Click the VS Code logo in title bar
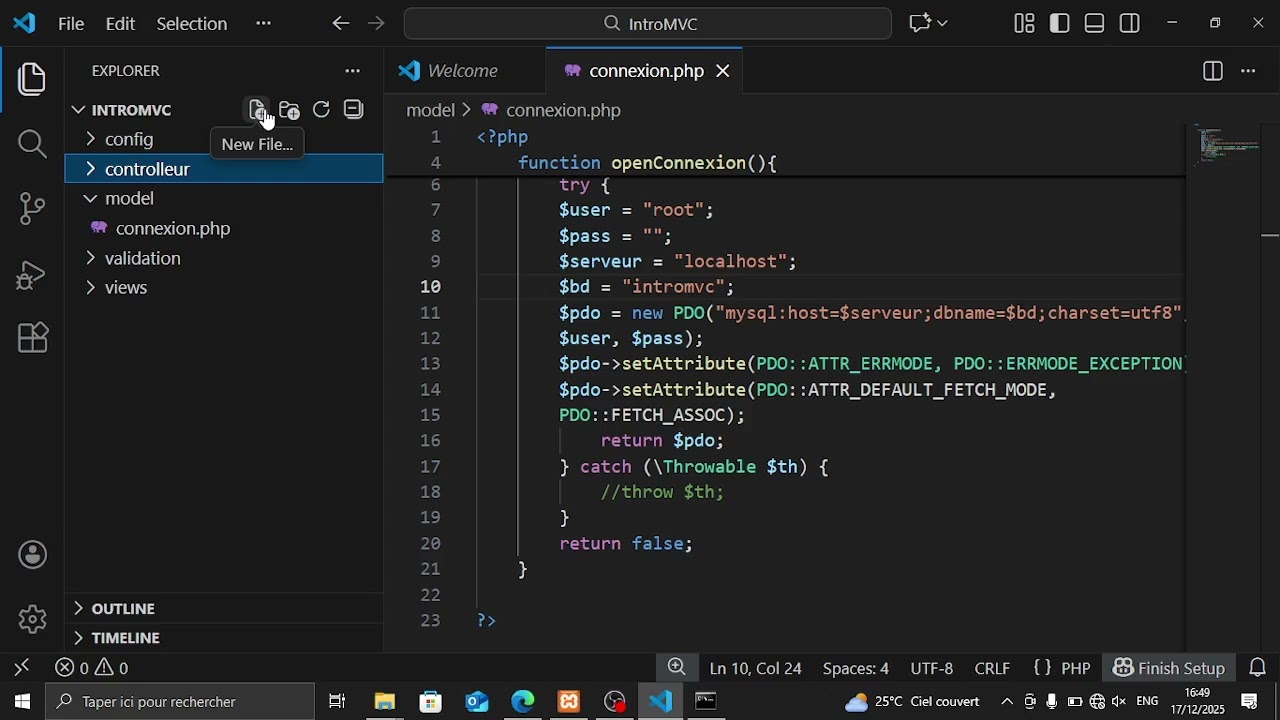 [24, 23]
